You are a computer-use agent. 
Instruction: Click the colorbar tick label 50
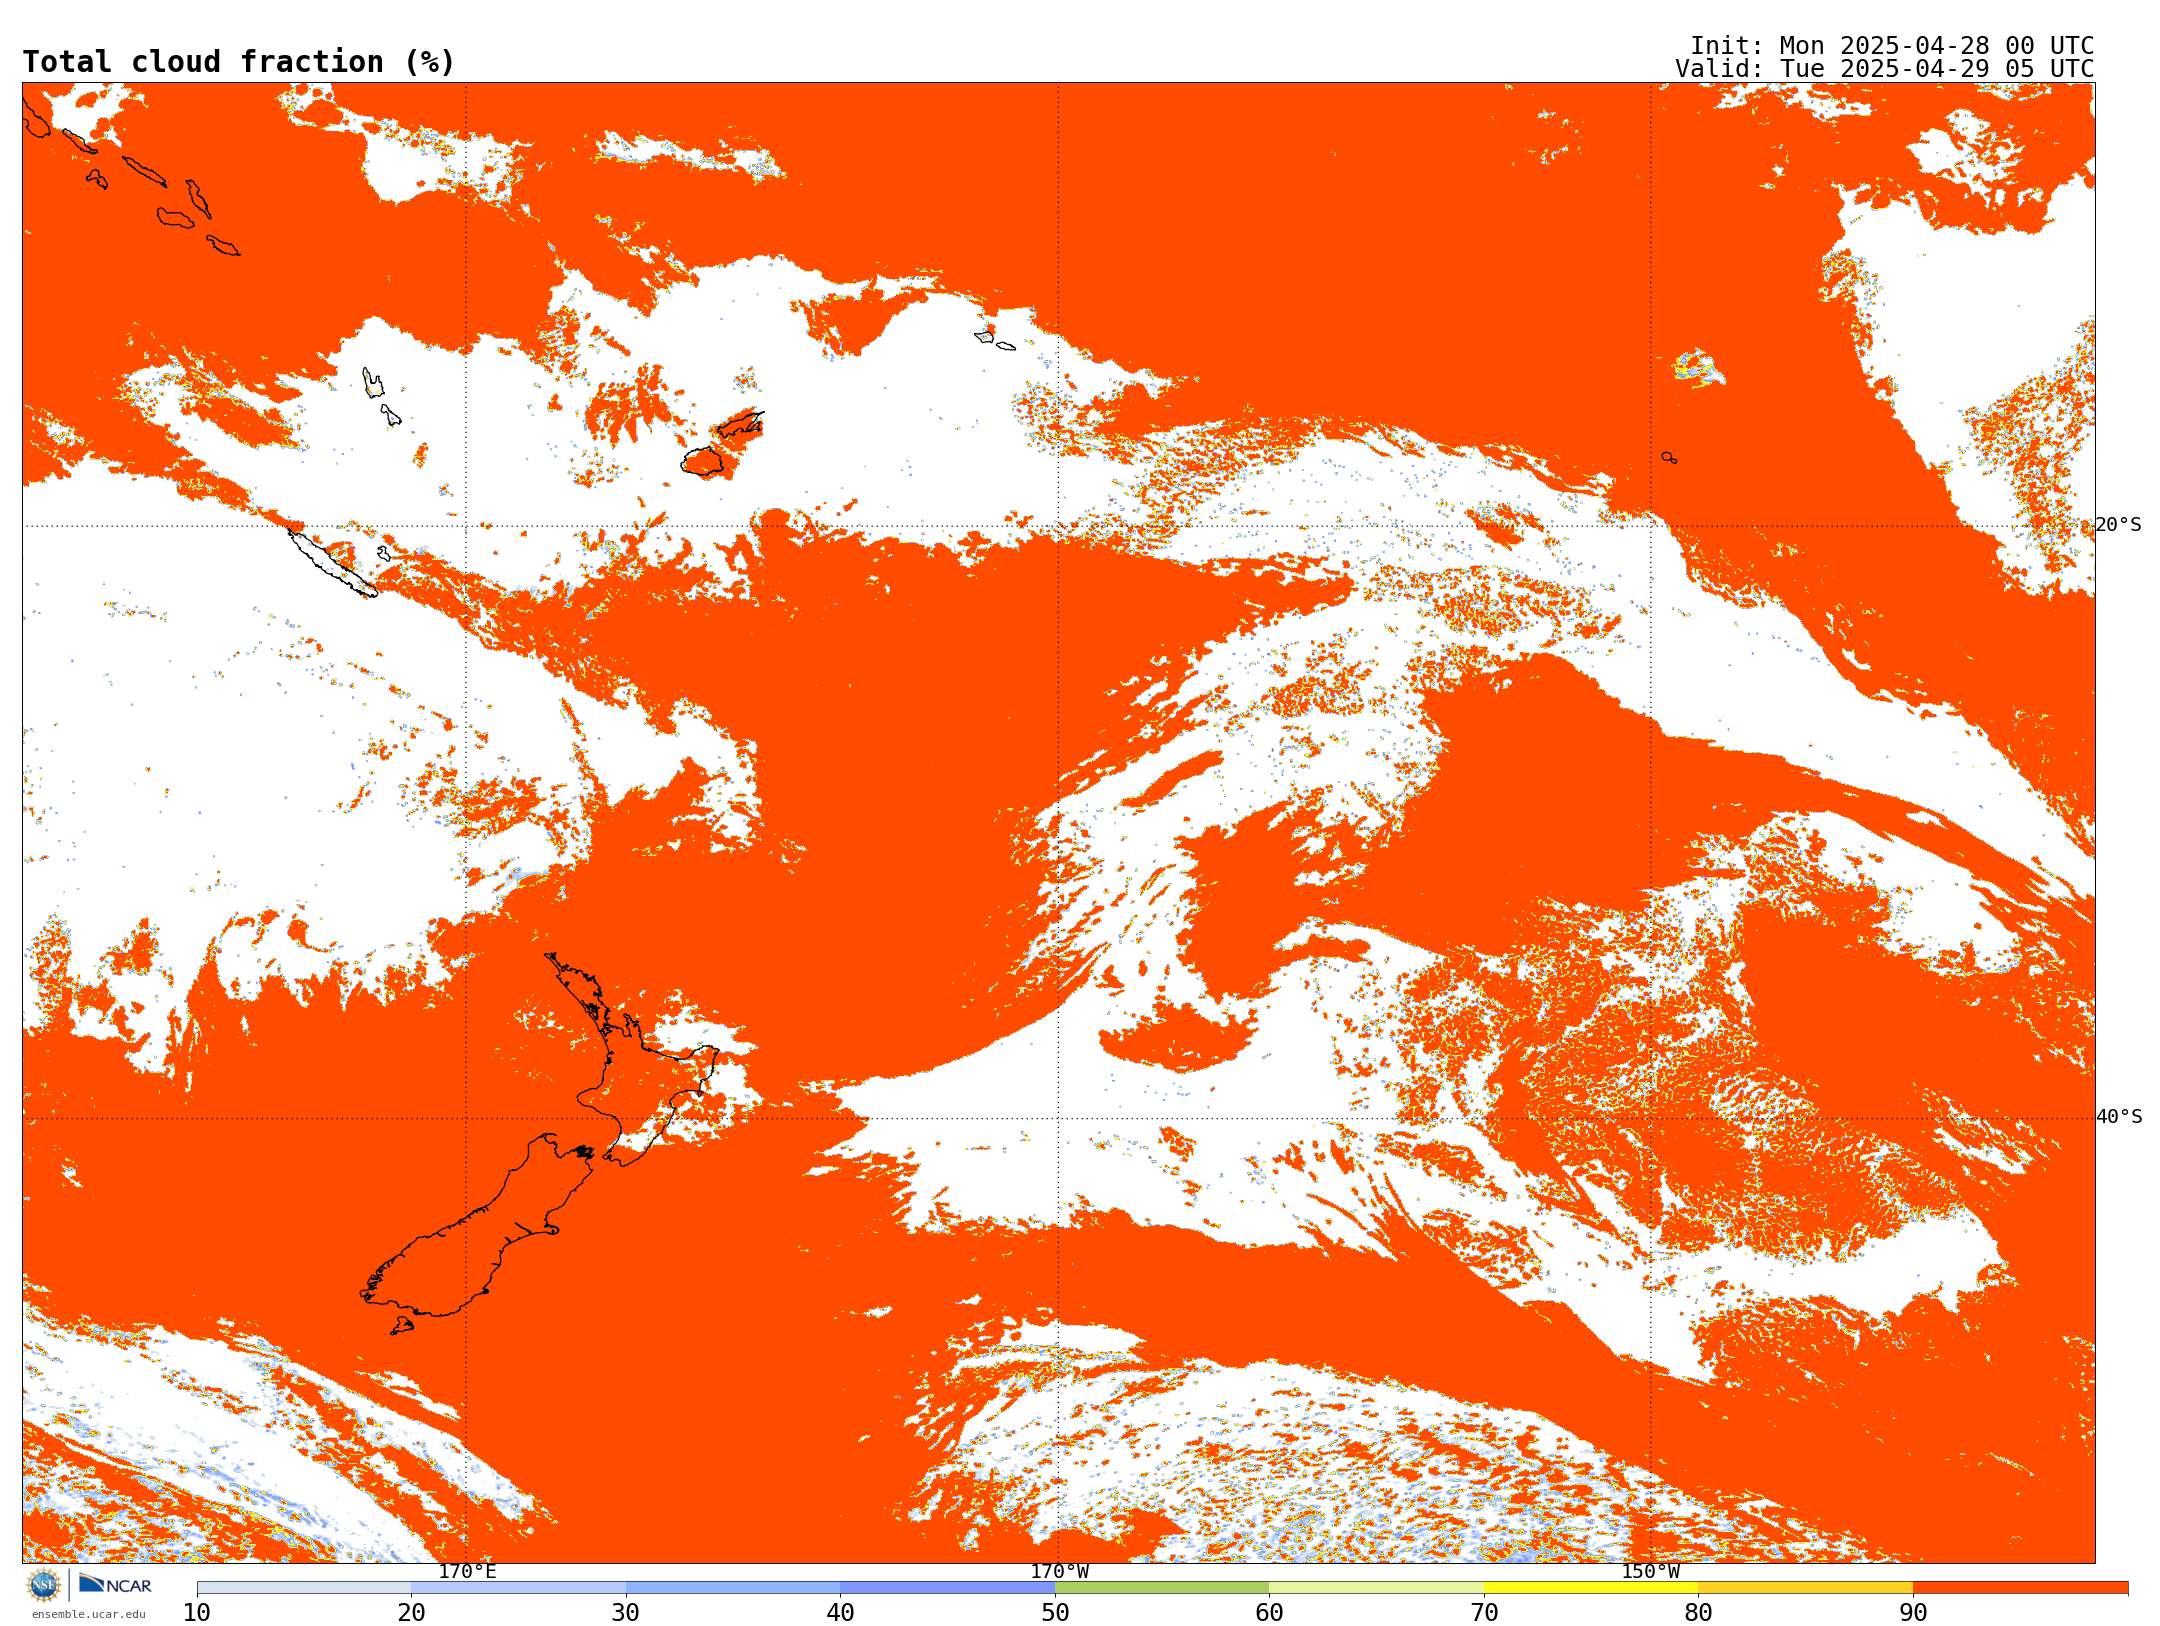point(1055,1613)
